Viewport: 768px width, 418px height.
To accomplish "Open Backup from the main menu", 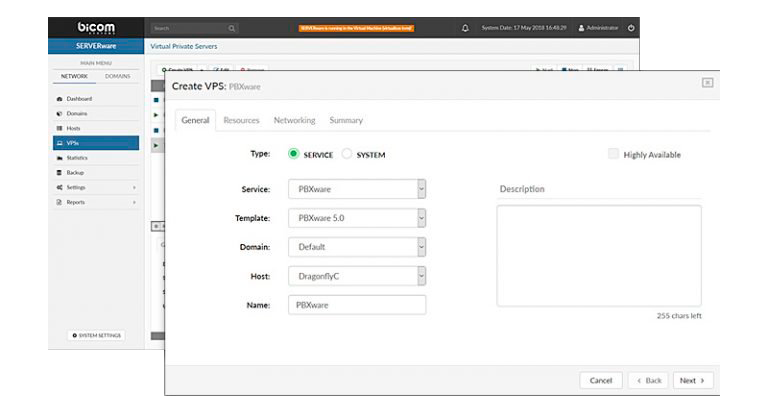I will pyautogui.click(x=96, y=172).
